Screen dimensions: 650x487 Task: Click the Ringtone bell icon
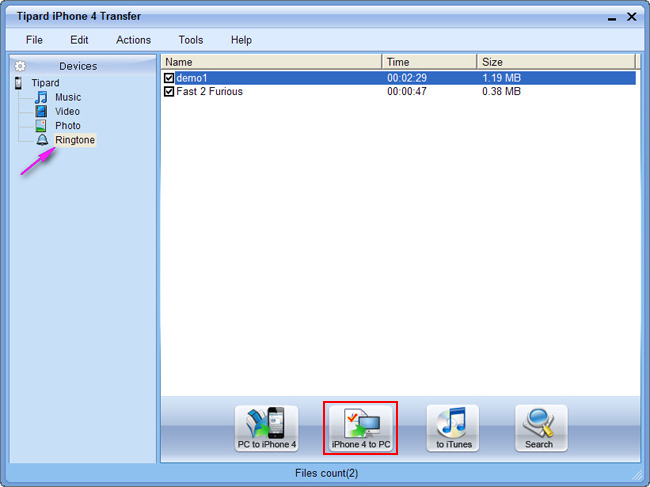point(42,140)
